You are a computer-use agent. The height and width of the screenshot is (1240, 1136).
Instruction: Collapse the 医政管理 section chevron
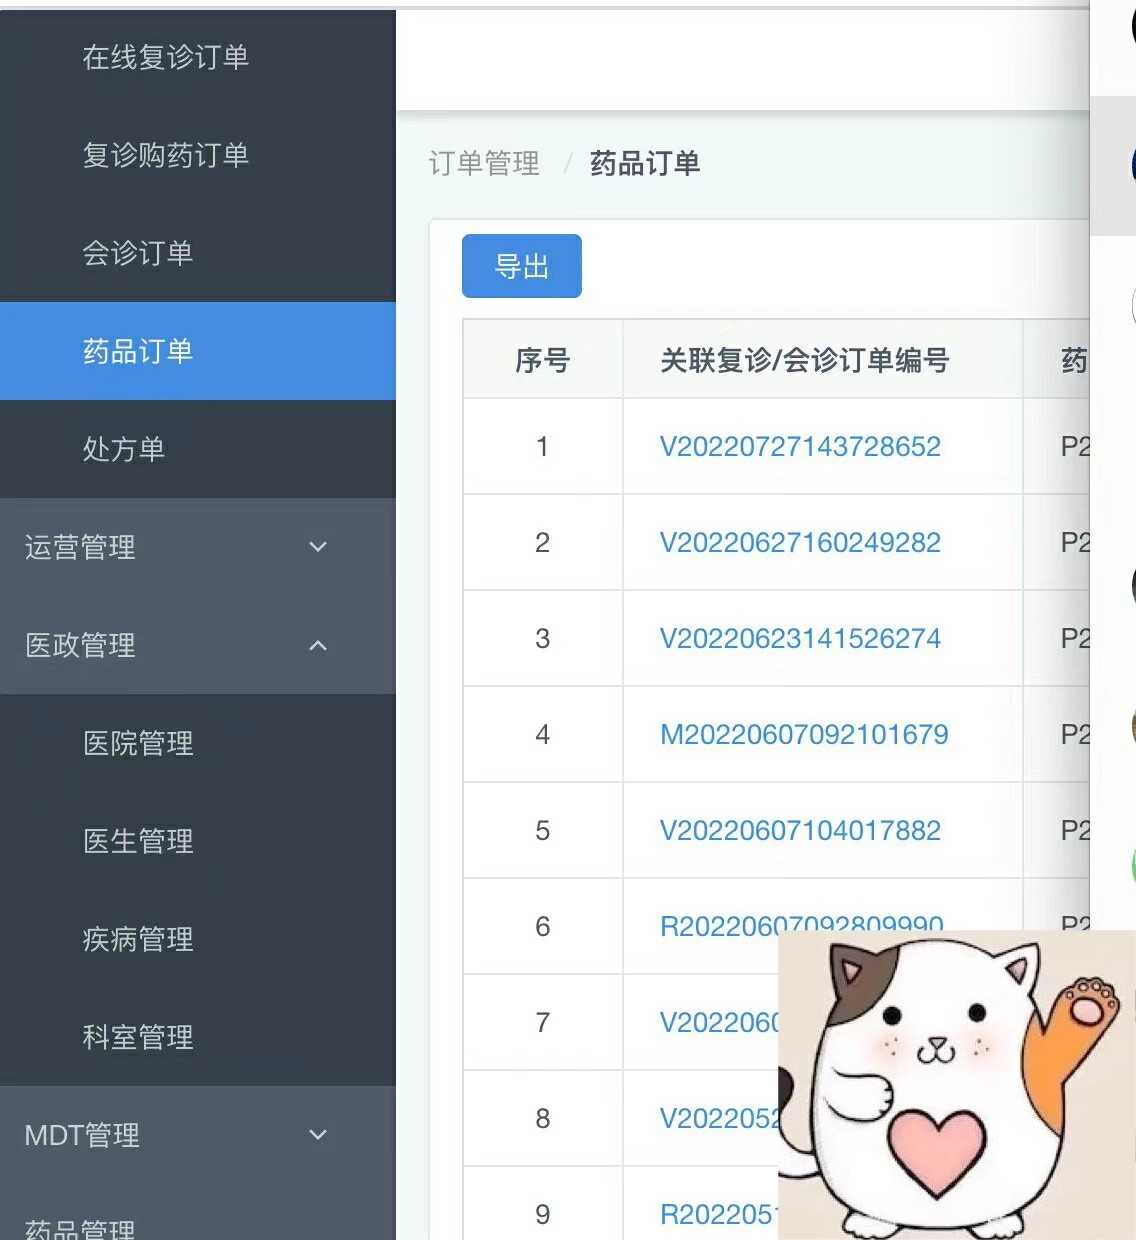click(318, 645)
